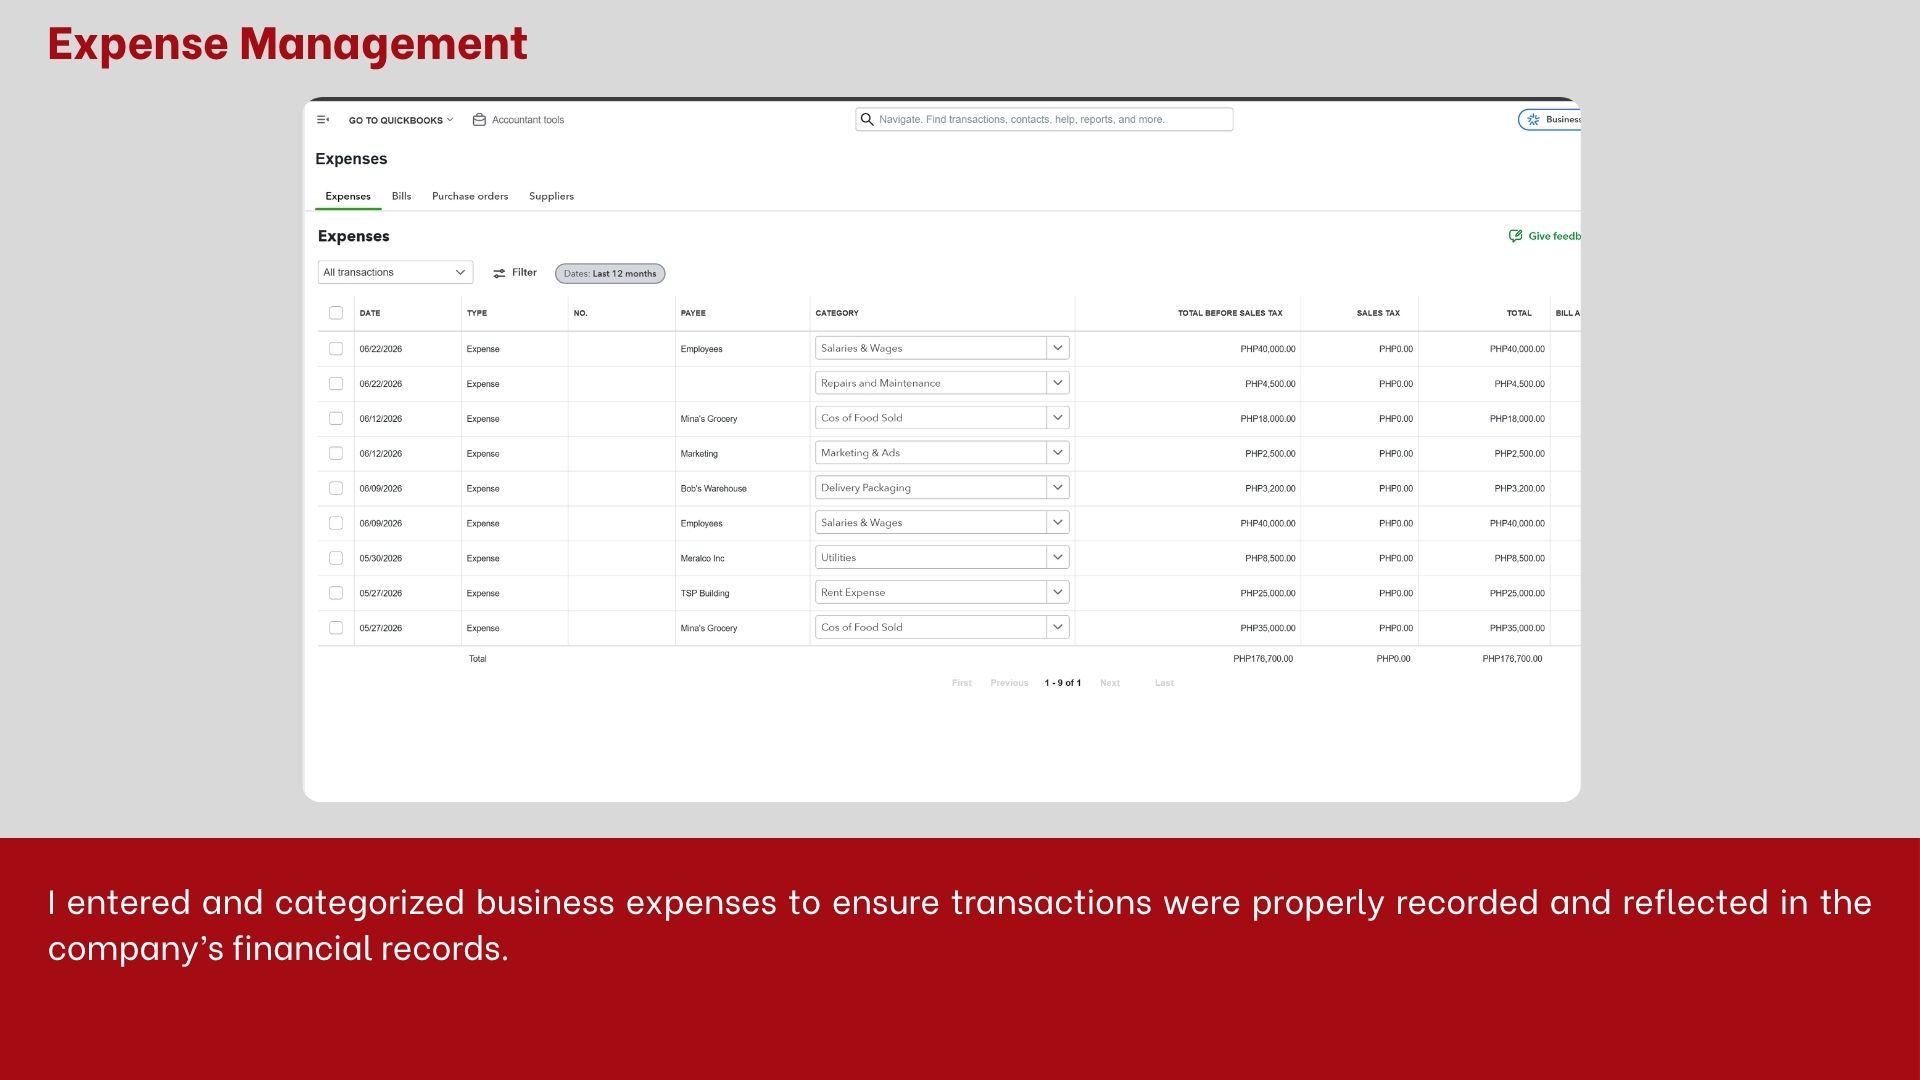This screenshot has height=1080, width=1920.
Task: Check the 05/27/2026 Mina's Grocery row
Action: pos(336,628)
